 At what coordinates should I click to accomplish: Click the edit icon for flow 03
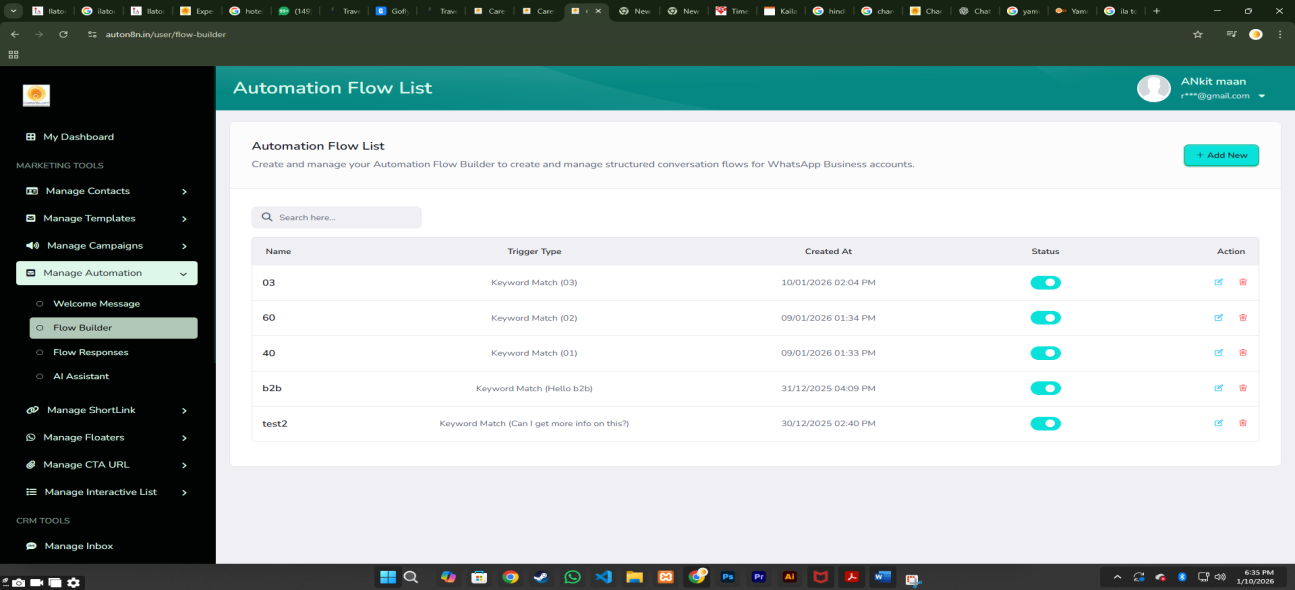click(x=1218, y=282)
